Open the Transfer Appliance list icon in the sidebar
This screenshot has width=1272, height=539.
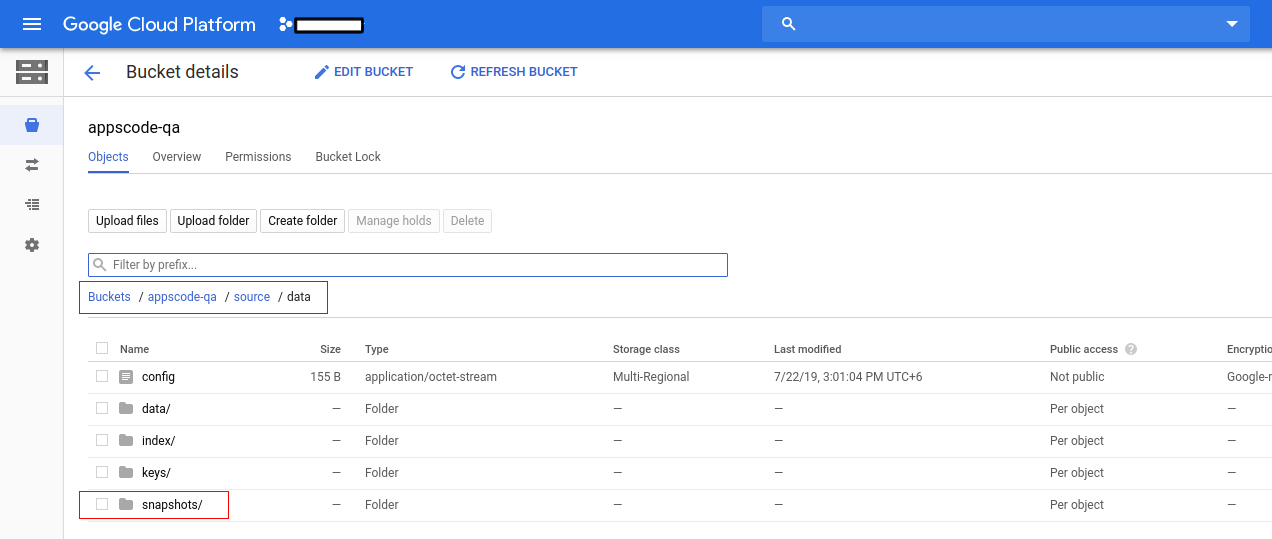click(32, 205)
